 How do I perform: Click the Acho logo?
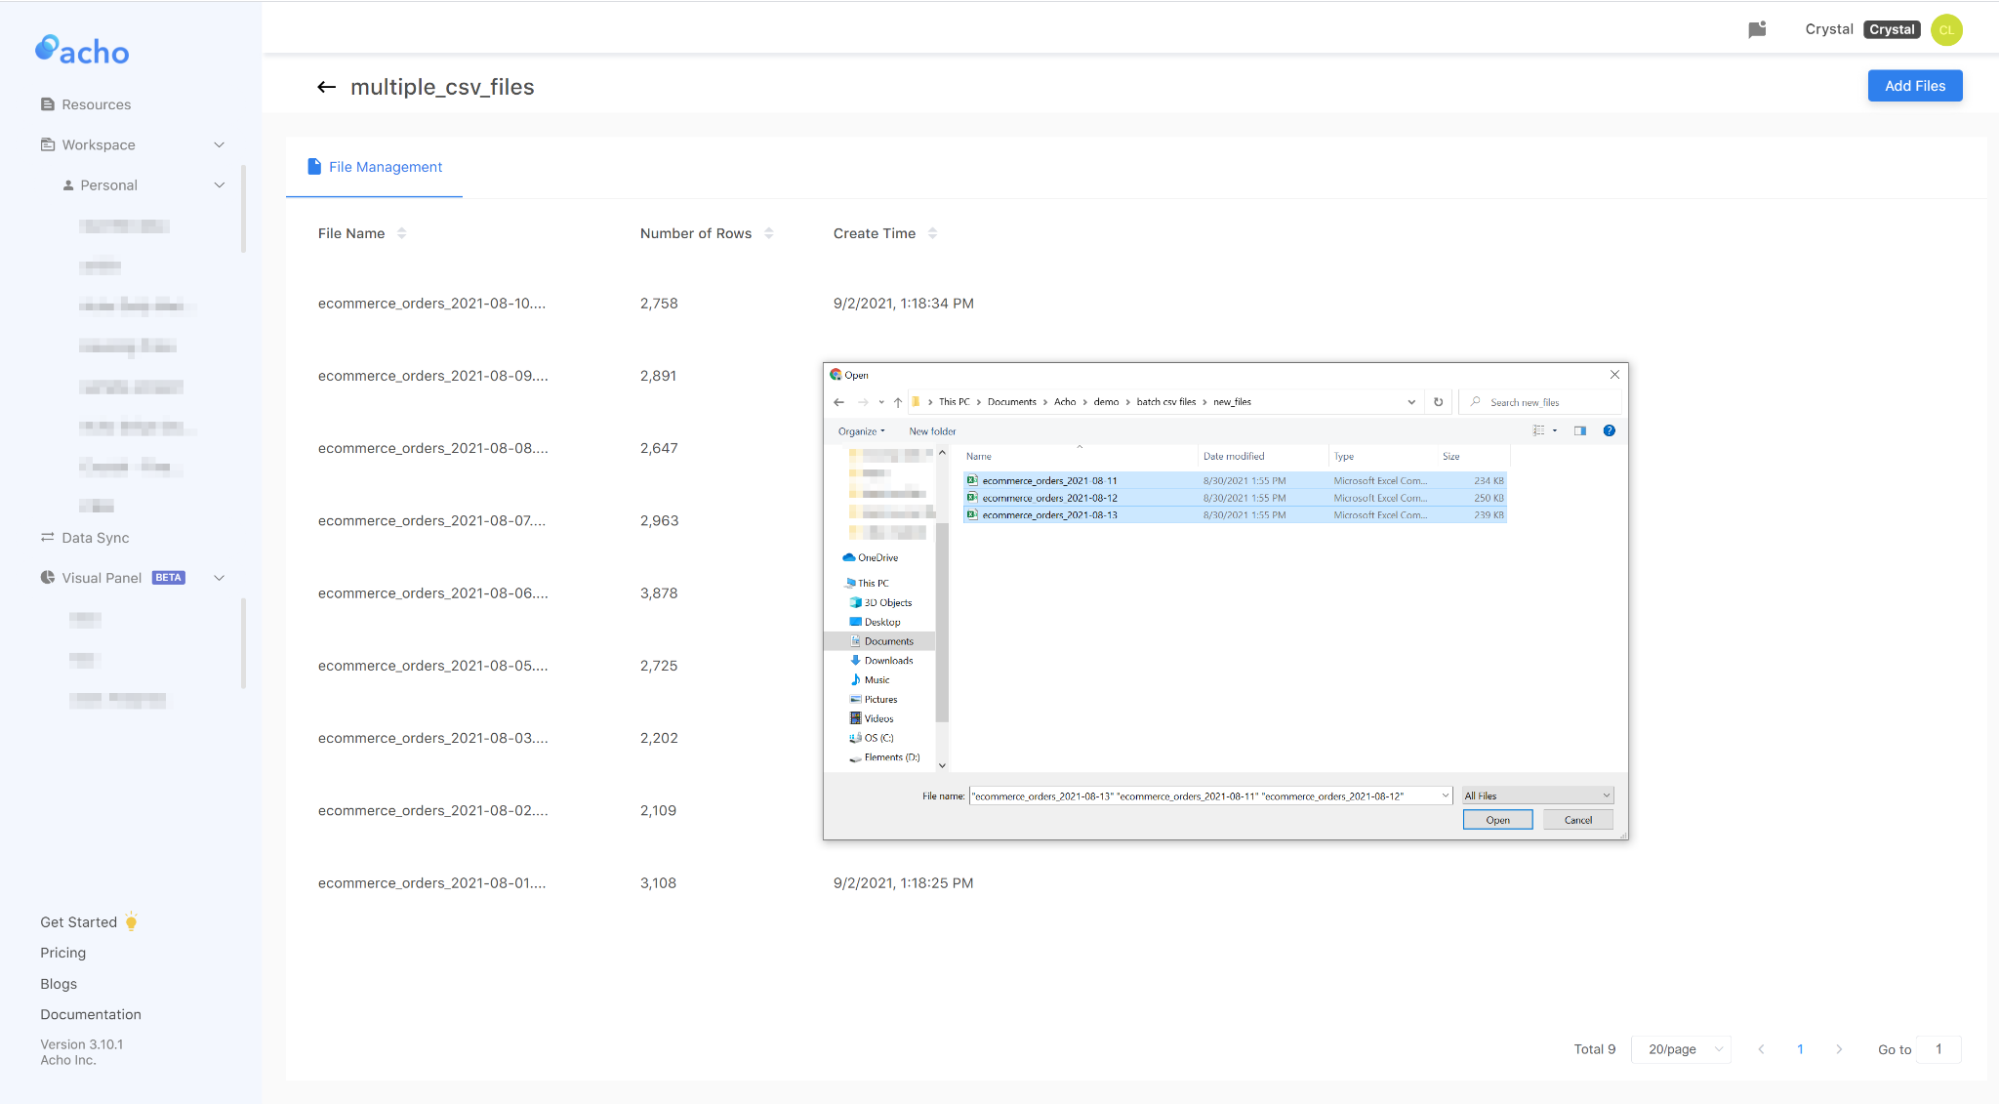tap(82, 50)
